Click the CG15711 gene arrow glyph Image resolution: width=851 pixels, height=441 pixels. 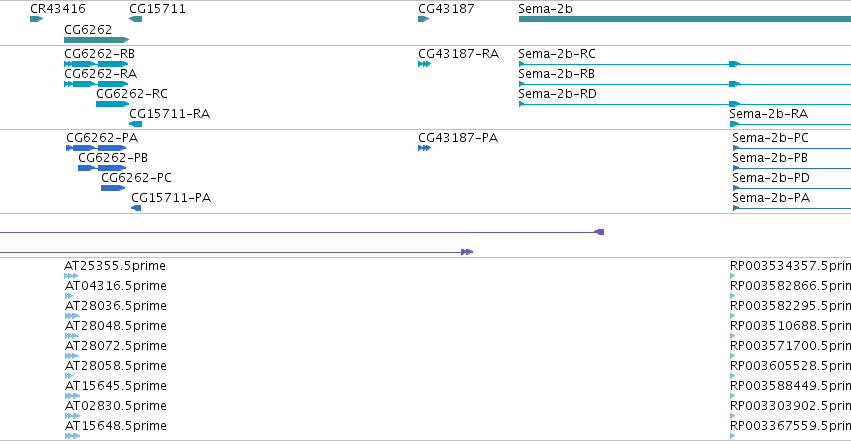(x=136, y=19)
